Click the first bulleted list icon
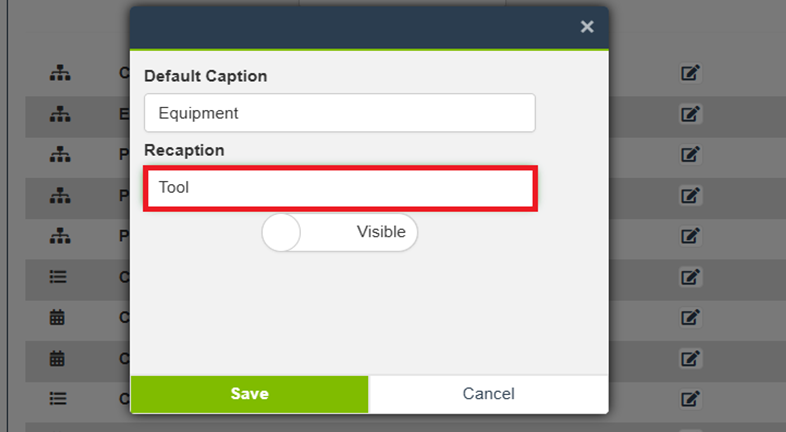Image resolution: width=786 pixels, height=432 pixels. coord(58,277)
